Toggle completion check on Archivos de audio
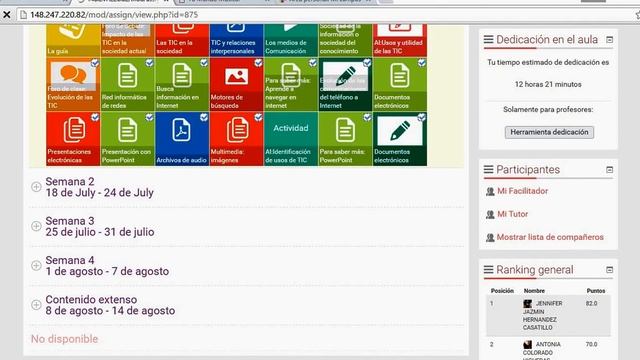The height and width of the screenshot is (360, 640). coord(204,118)
